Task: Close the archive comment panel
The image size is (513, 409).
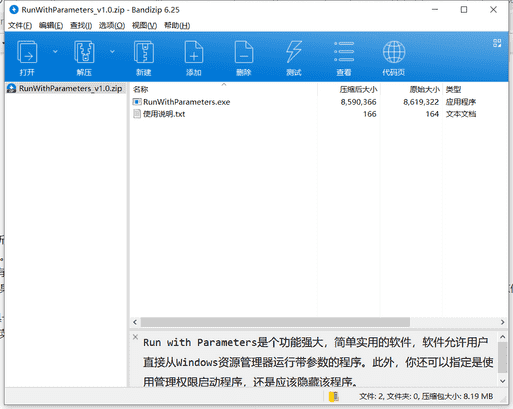Action: [135, 337]
